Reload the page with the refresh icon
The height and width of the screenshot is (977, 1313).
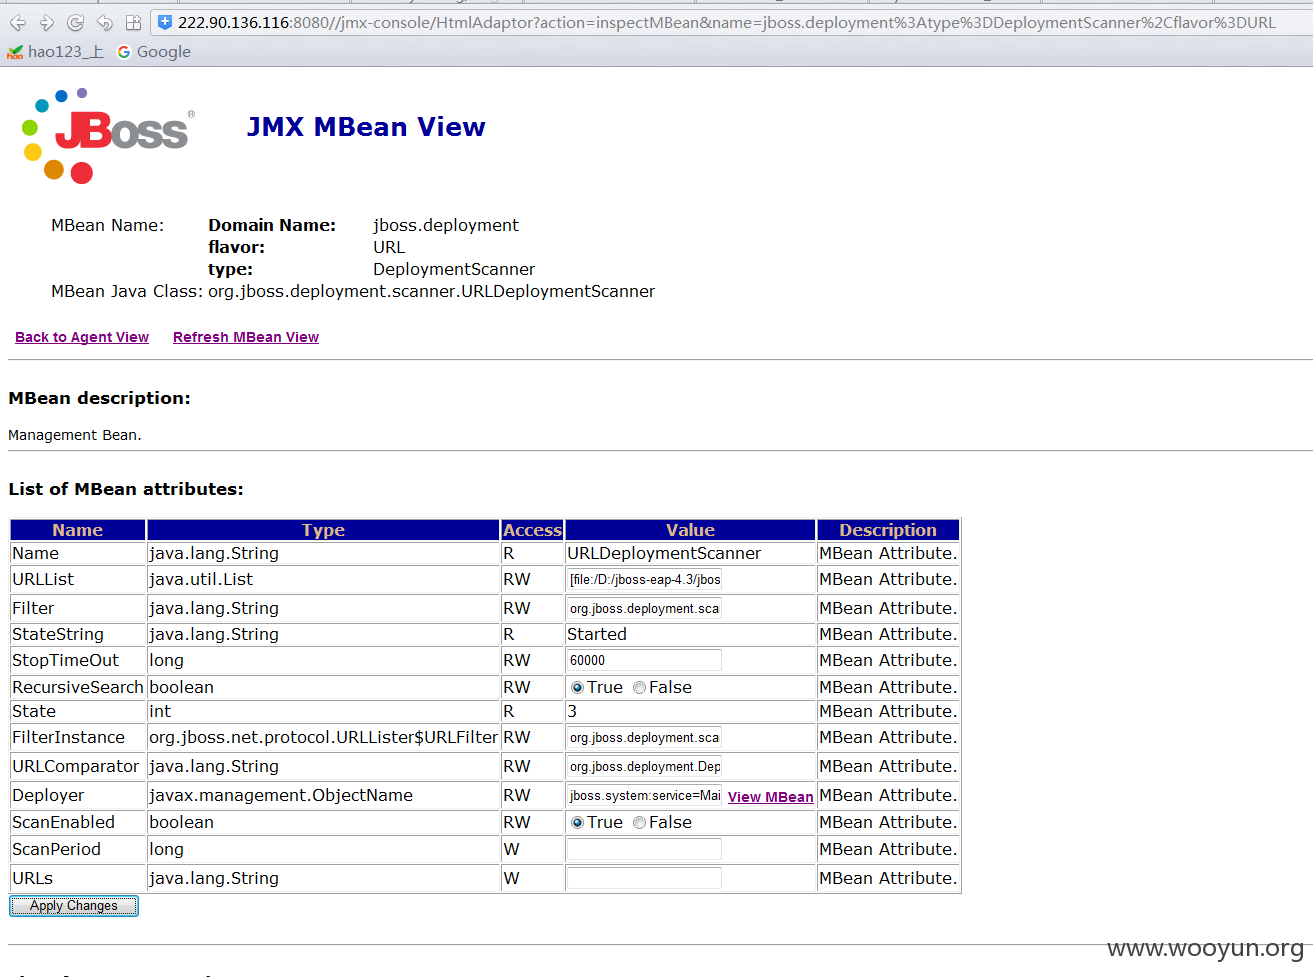tap(75, 22)
